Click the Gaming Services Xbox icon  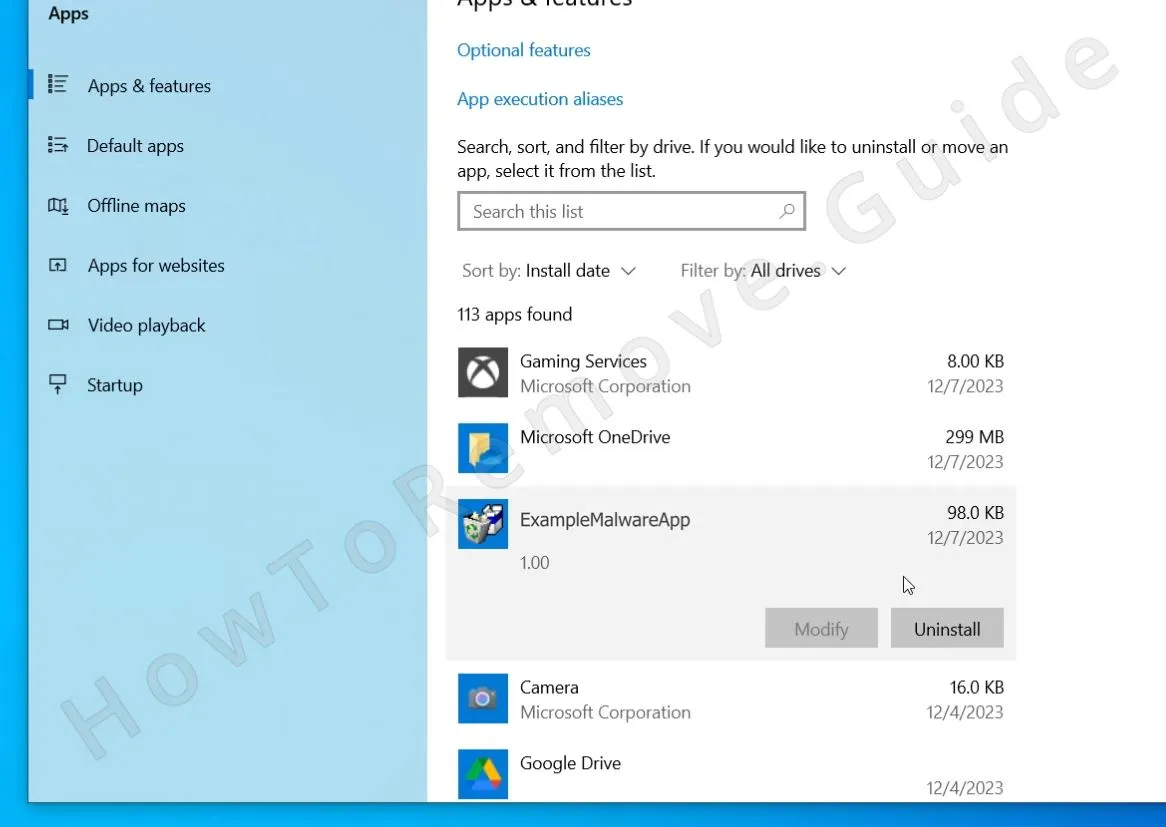point(483,372)
